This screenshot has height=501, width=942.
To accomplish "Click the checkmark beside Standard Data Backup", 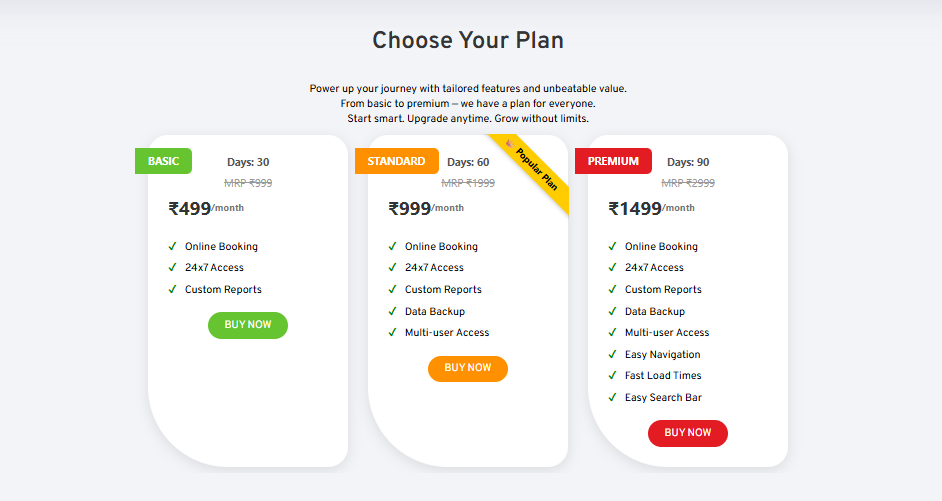I will click(393, 311).
